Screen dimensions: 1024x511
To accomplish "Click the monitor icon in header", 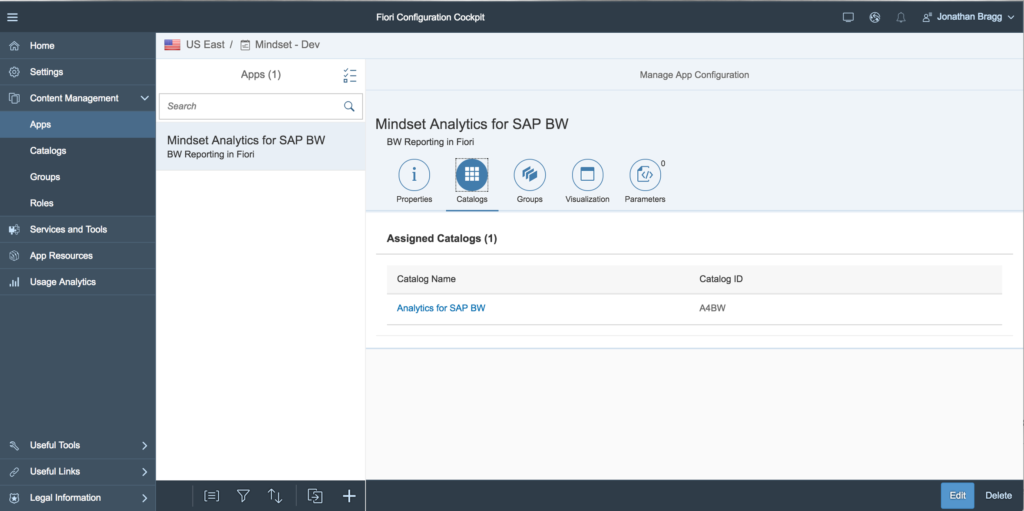I will 848,18.
